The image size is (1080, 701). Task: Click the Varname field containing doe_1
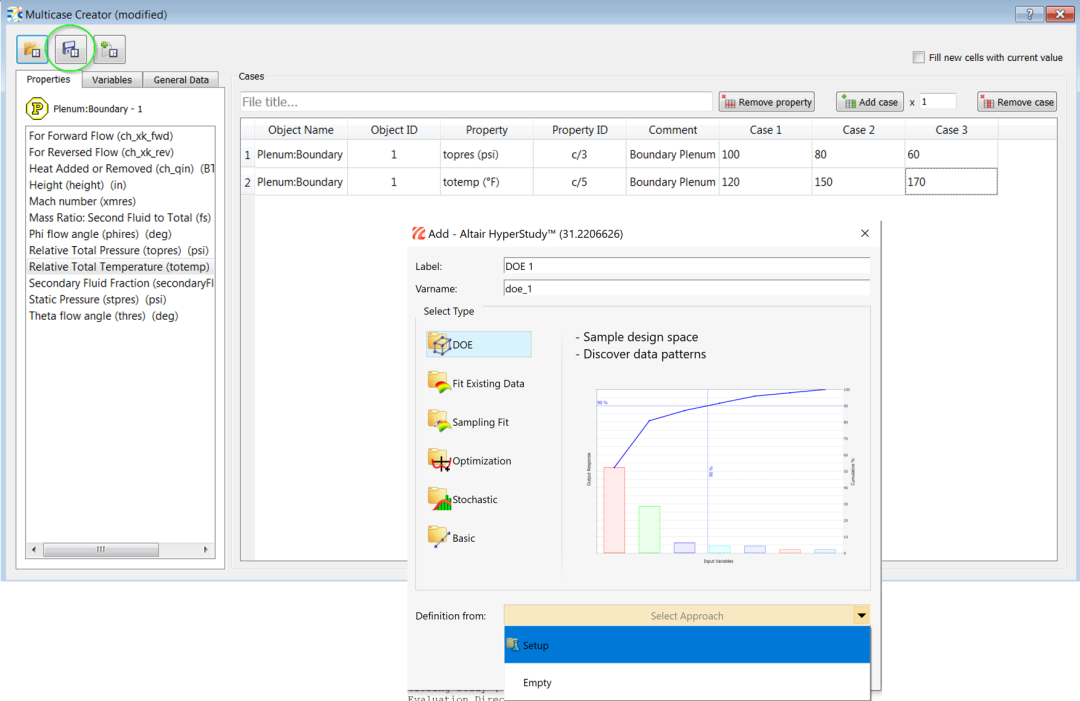(687, 289)
